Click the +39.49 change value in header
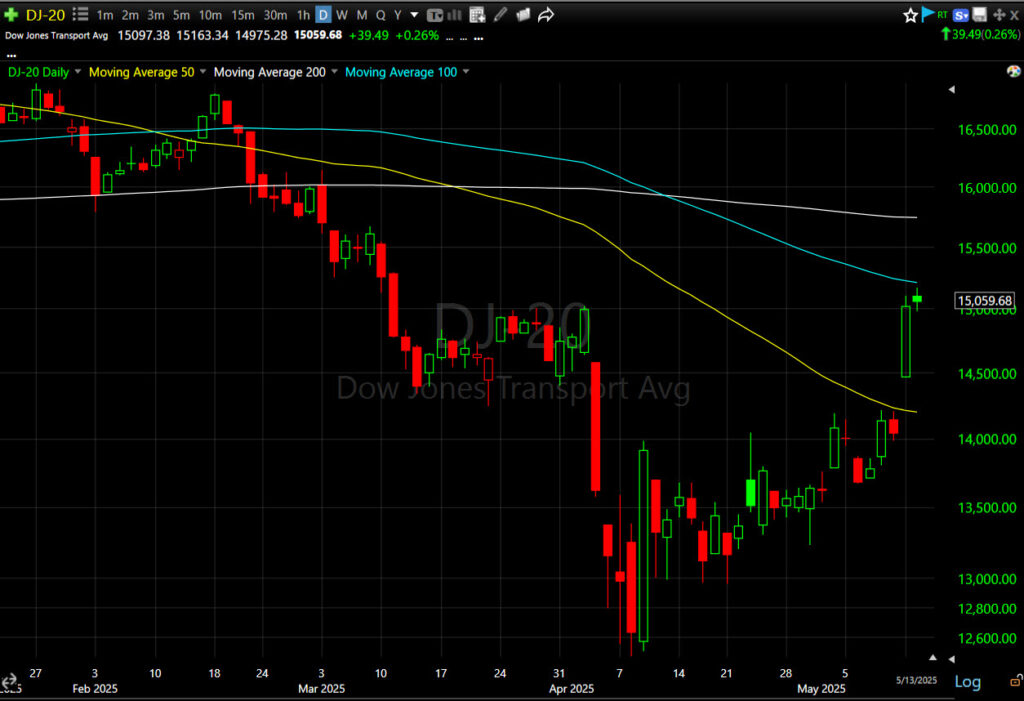The width and height of the screenshot is (1024, 701). pyautogui.click(x=369, y=35)
